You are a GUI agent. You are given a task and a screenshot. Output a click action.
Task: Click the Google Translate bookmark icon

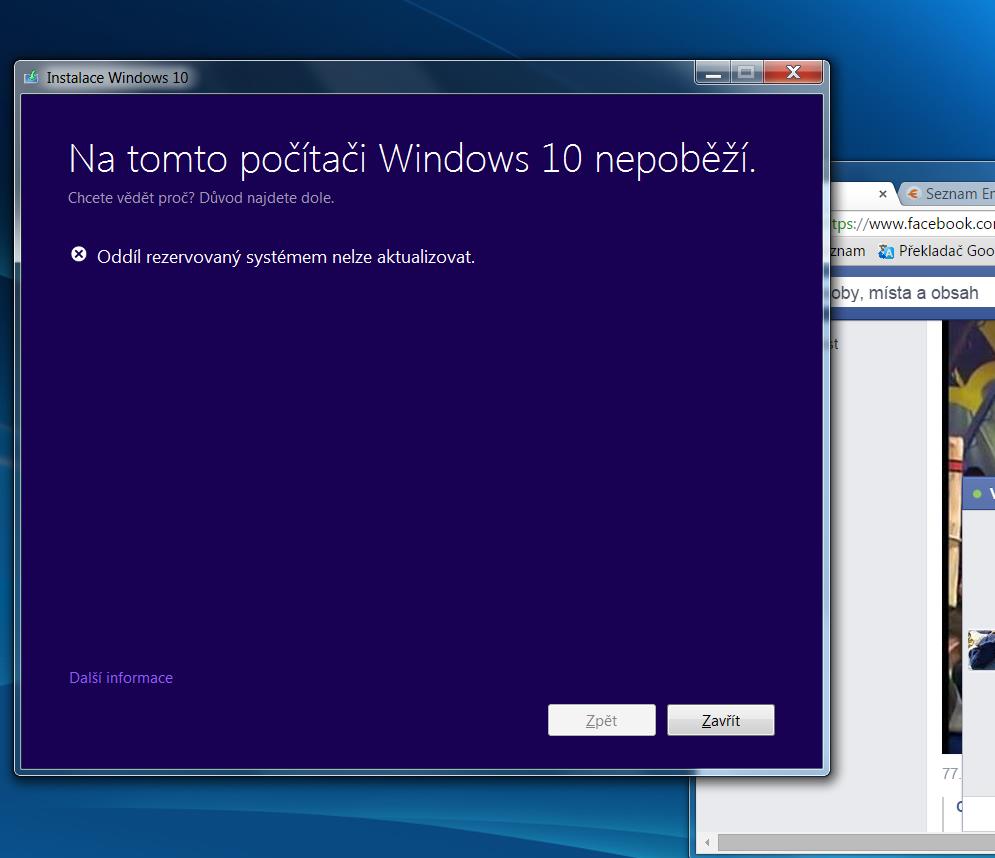pos(886,252)
